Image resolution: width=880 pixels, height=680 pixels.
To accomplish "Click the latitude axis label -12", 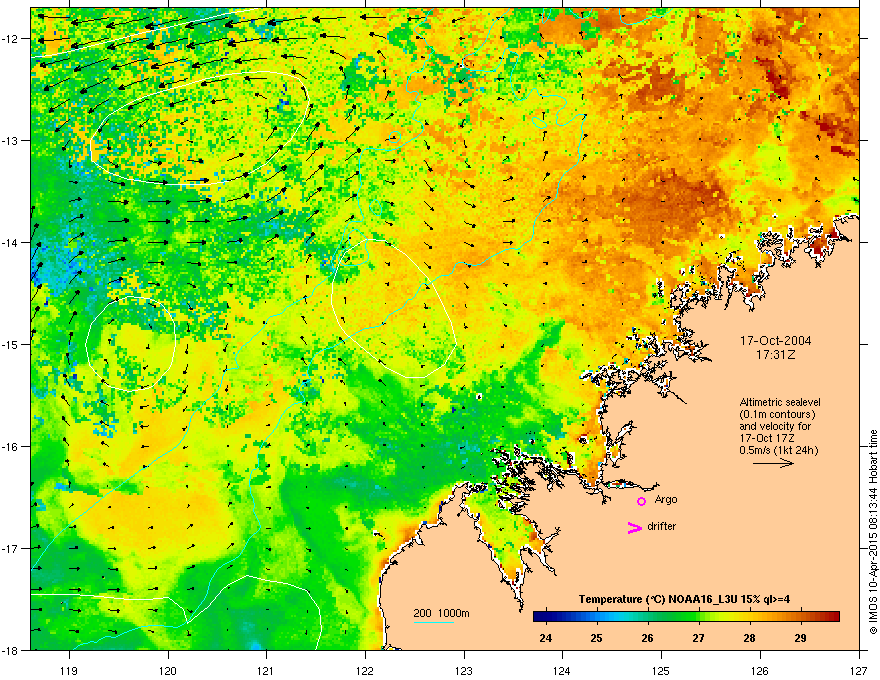I will [11, 39].
